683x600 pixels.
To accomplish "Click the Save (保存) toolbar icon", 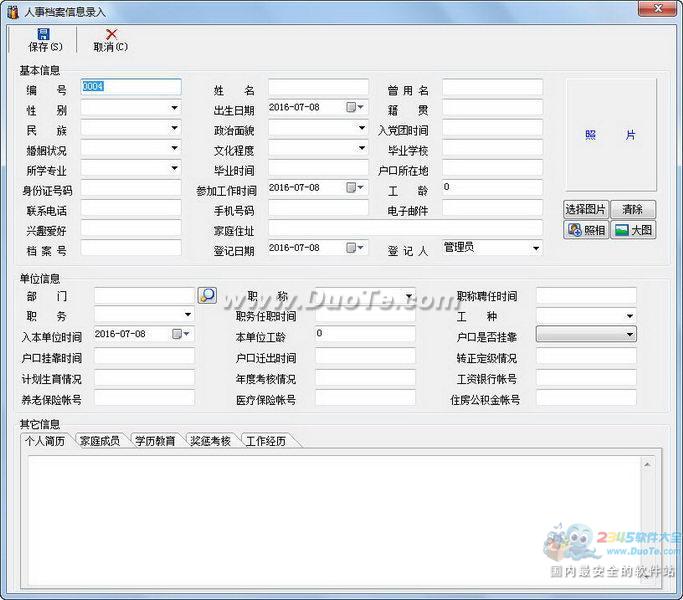I will (44, 34).
